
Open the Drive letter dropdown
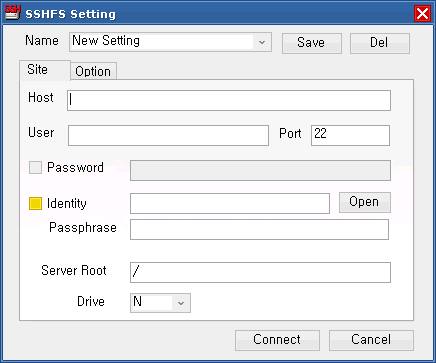tap(181, 303)
